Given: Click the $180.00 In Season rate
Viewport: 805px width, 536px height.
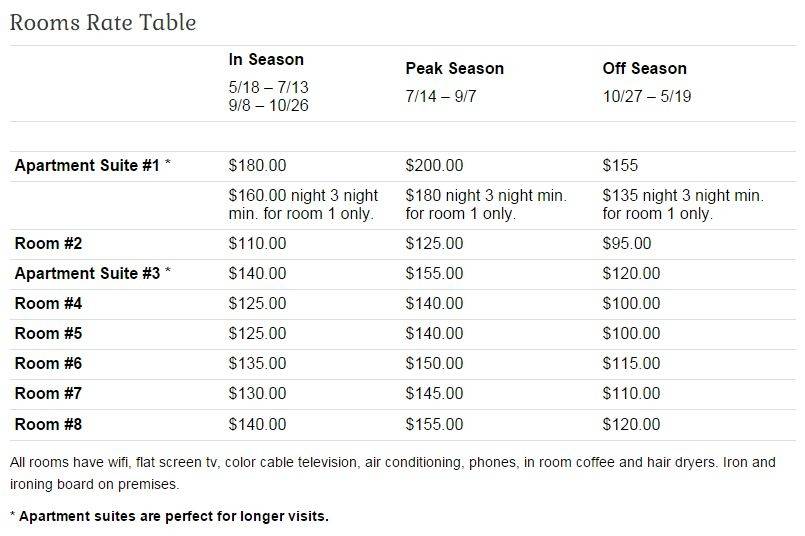Looking at the screenshot, I should pyautogui.click(x=257, y=165).
